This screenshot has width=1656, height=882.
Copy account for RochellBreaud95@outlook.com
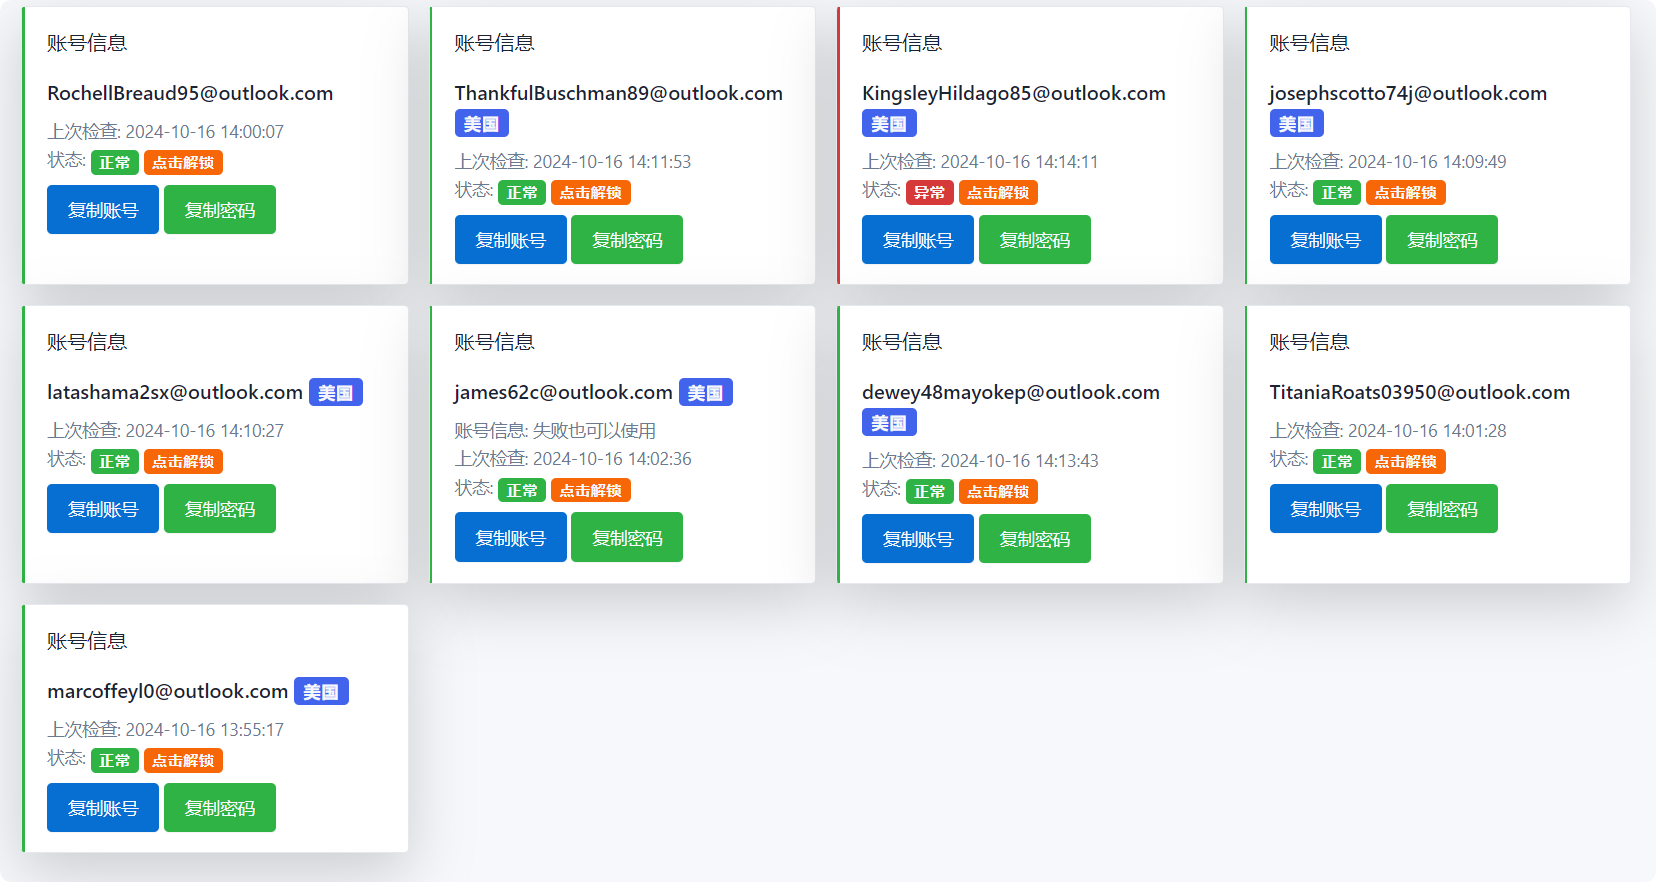coord(103,210)
